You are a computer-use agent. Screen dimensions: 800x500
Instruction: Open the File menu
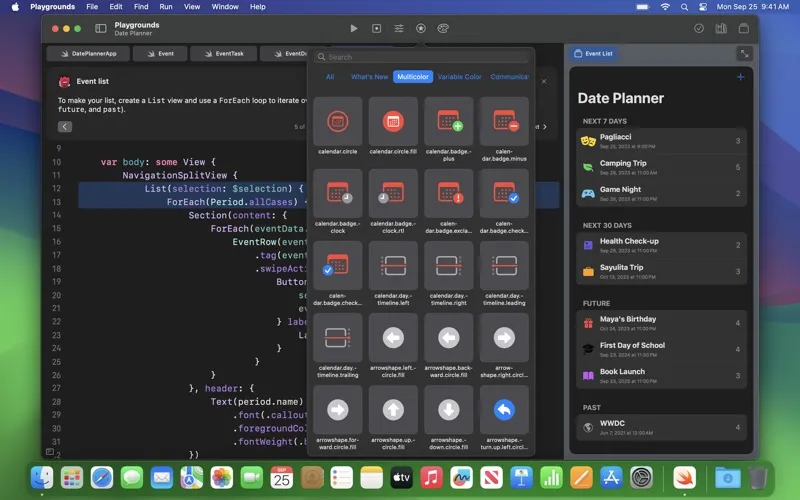(x=92, y=7)
